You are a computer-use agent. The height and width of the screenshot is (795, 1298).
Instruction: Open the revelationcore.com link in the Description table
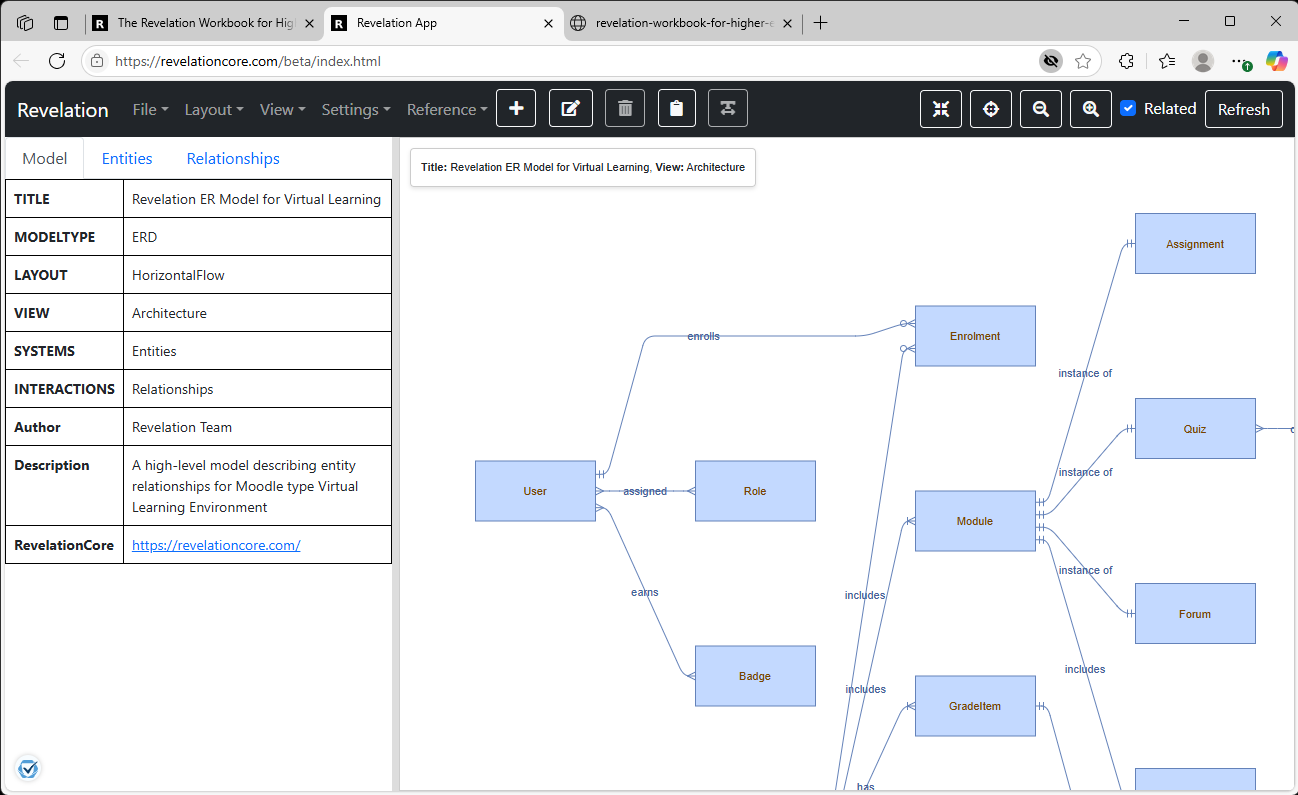(x=216, y=545)
